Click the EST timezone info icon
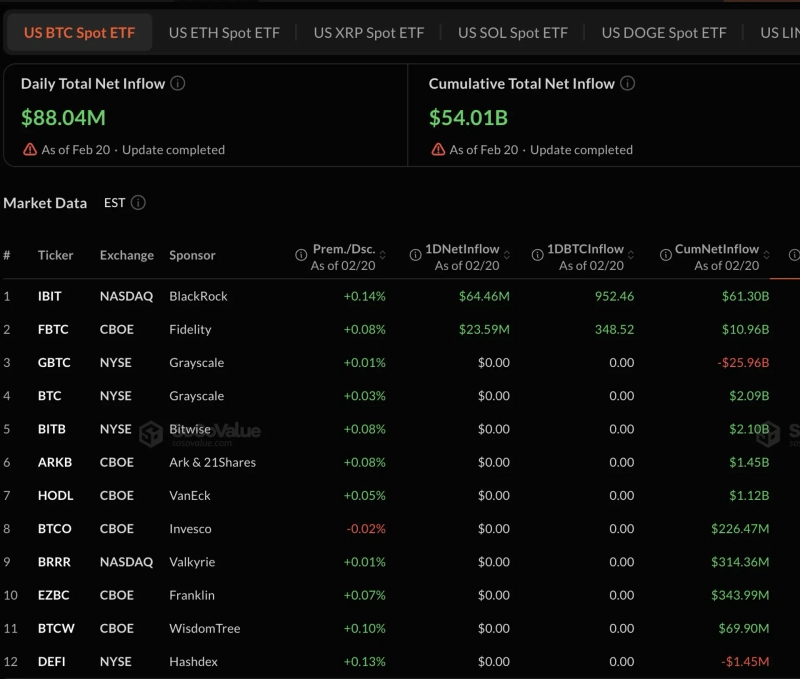 pos(138,203)
